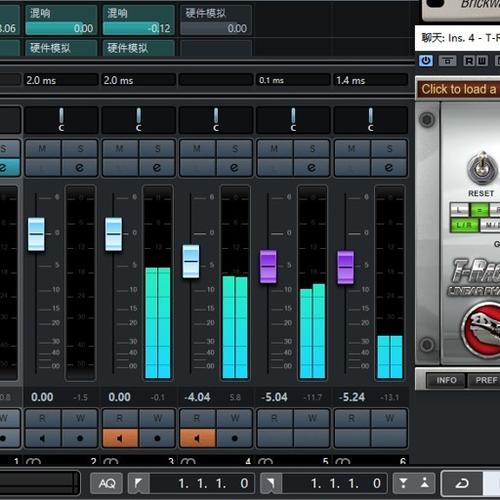Open channel 4 edit settings (e icon)
The width and height of the screenshot is (500, 500).
tap(235, 167)
